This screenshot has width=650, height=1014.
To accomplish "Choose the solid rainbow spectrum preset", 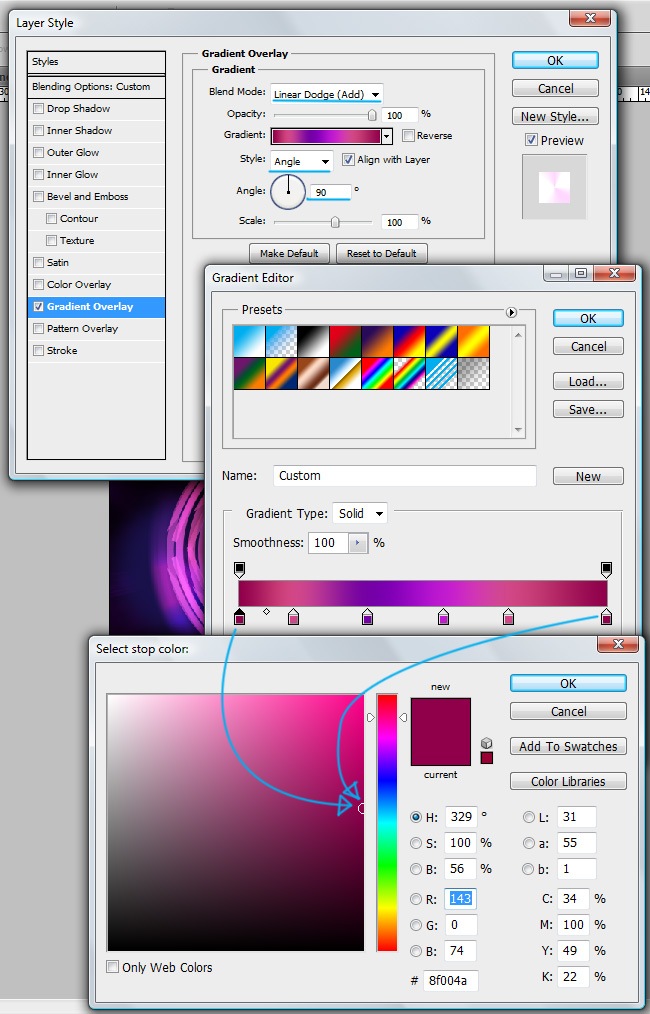I will [377, 374].
